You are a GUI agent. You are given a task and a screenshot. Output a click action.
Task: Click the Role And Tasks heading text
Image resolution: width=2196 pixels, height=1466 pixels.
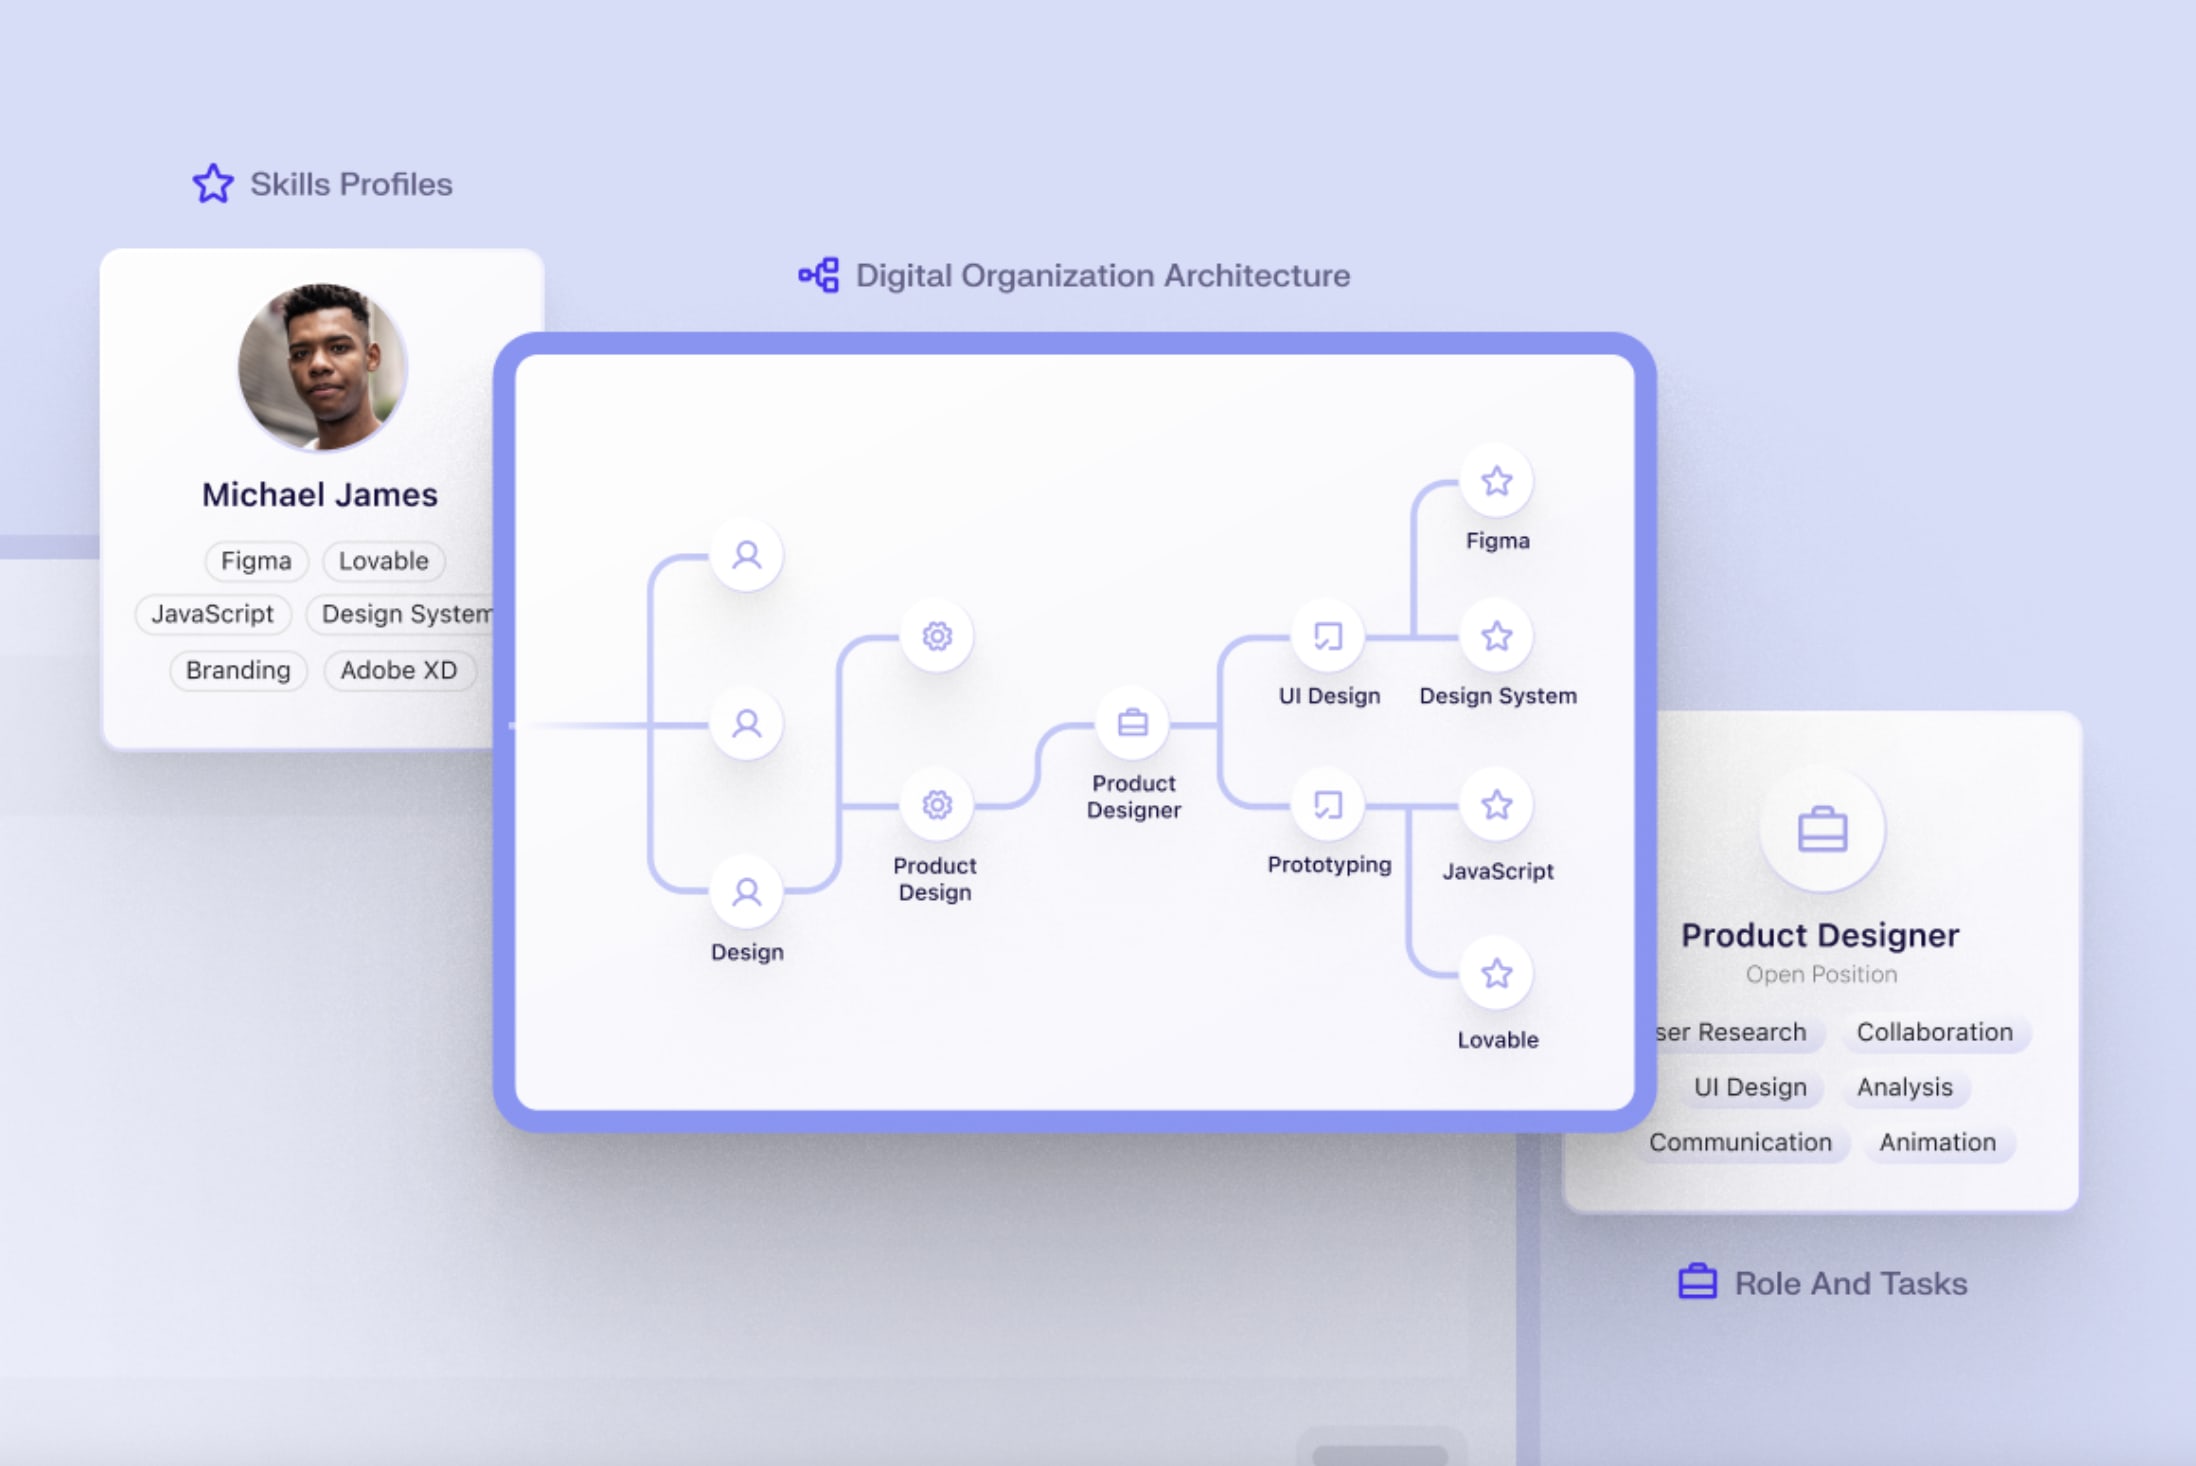pyautogui.click(x=1851, y=1283)
